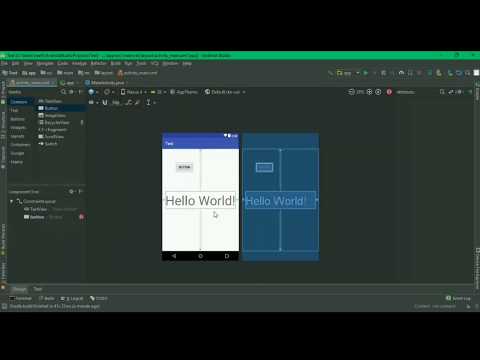480x360 pixels.
Task: Select the Google palette category
Action: (x=17, y=154)
